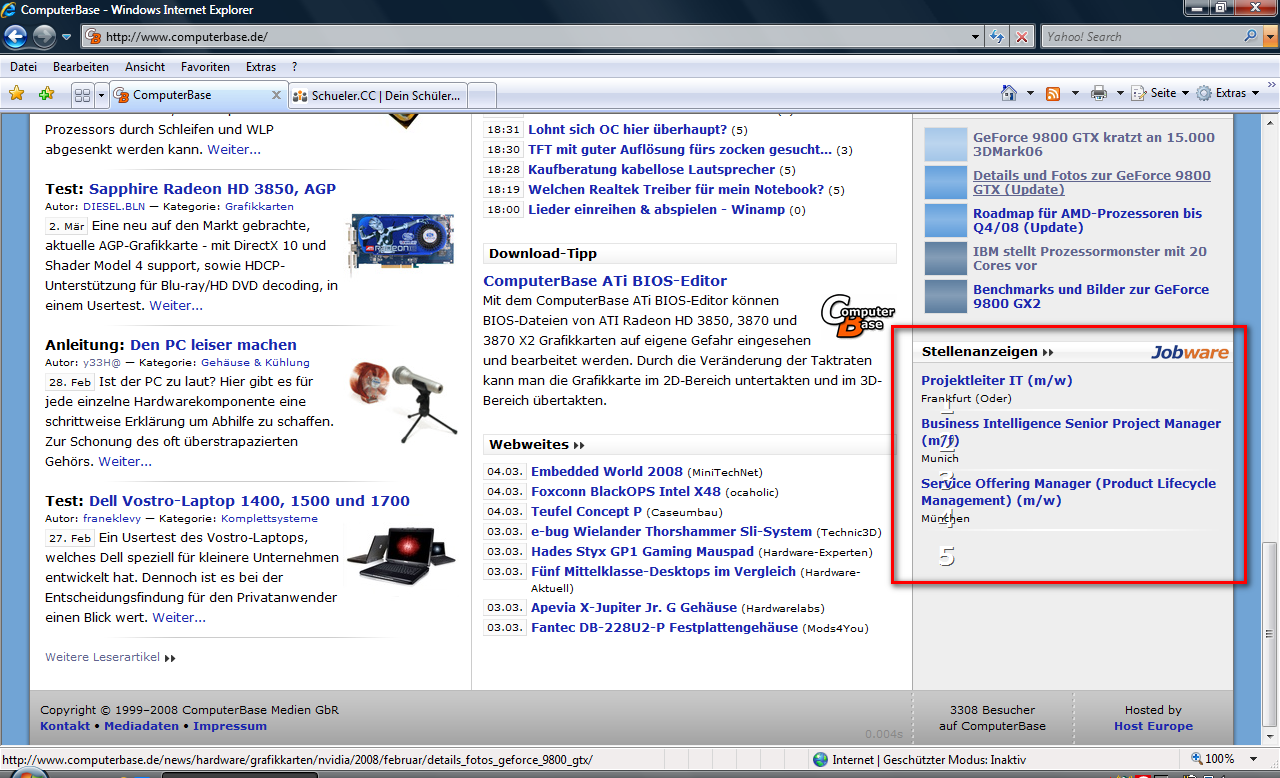This screenshot has width=1280, height=778.
Task: Open Embedded World 2008 link
Action: tap(607, 471)
